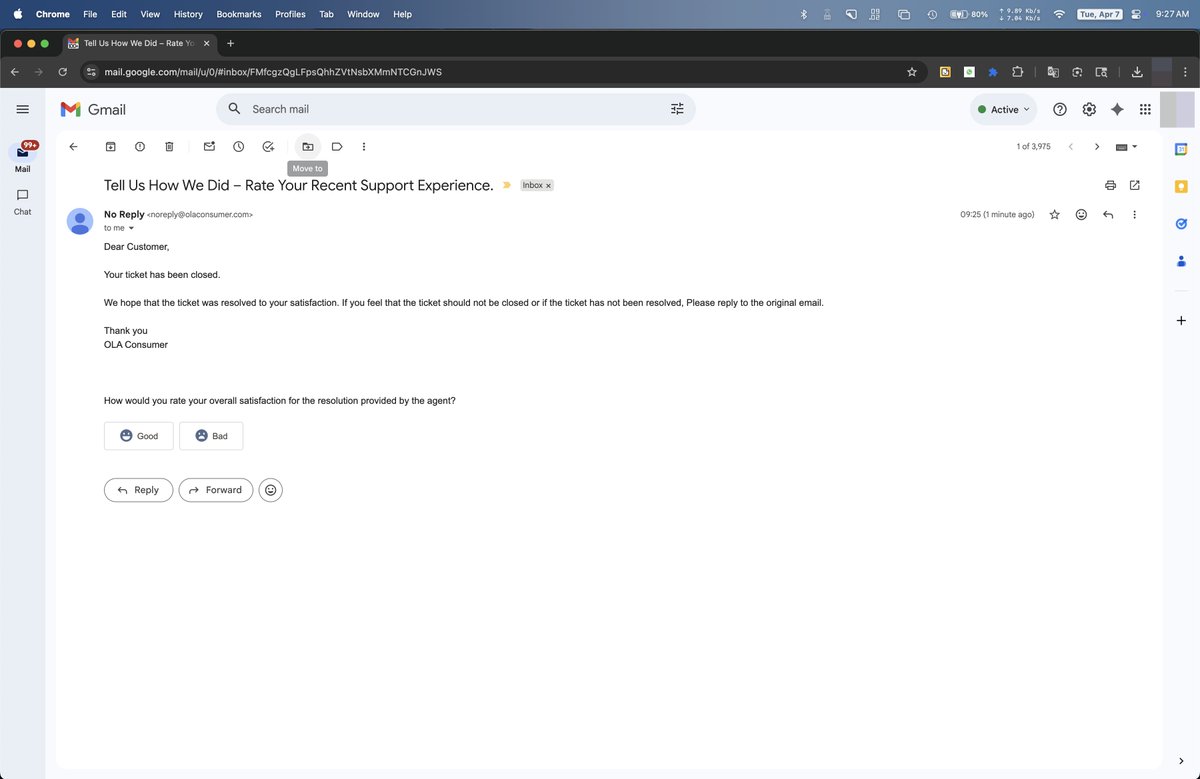
Task: Delete this email with the trash icon
Action: point(169,146)
